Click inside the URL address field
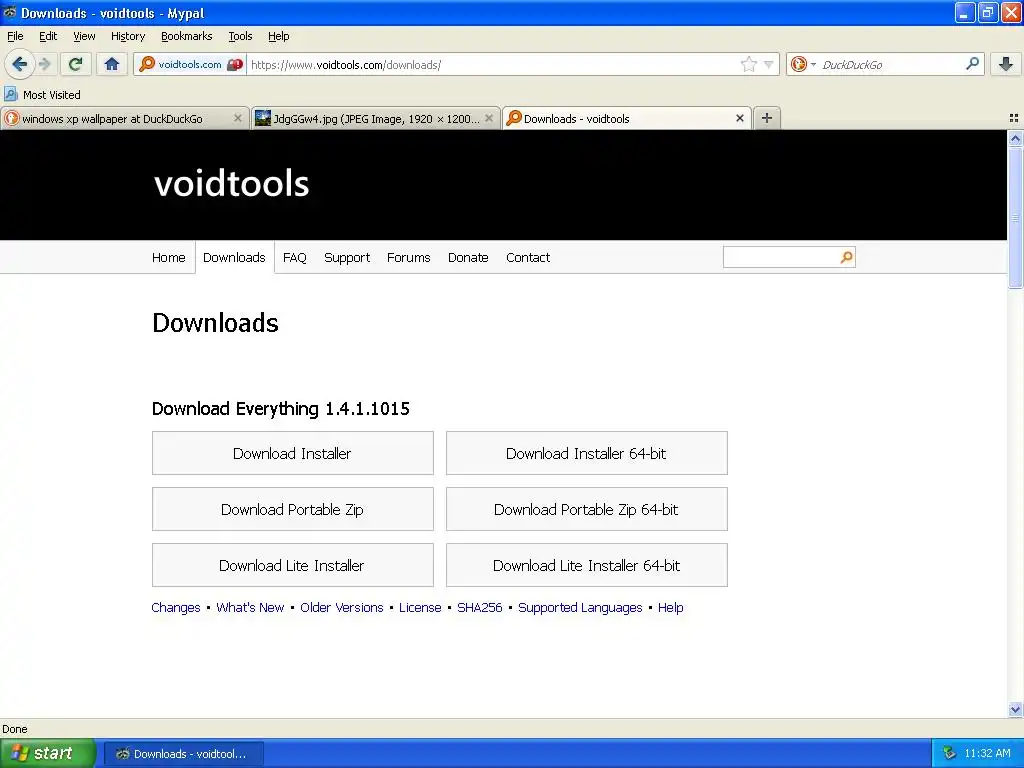 tap(493, 64)
